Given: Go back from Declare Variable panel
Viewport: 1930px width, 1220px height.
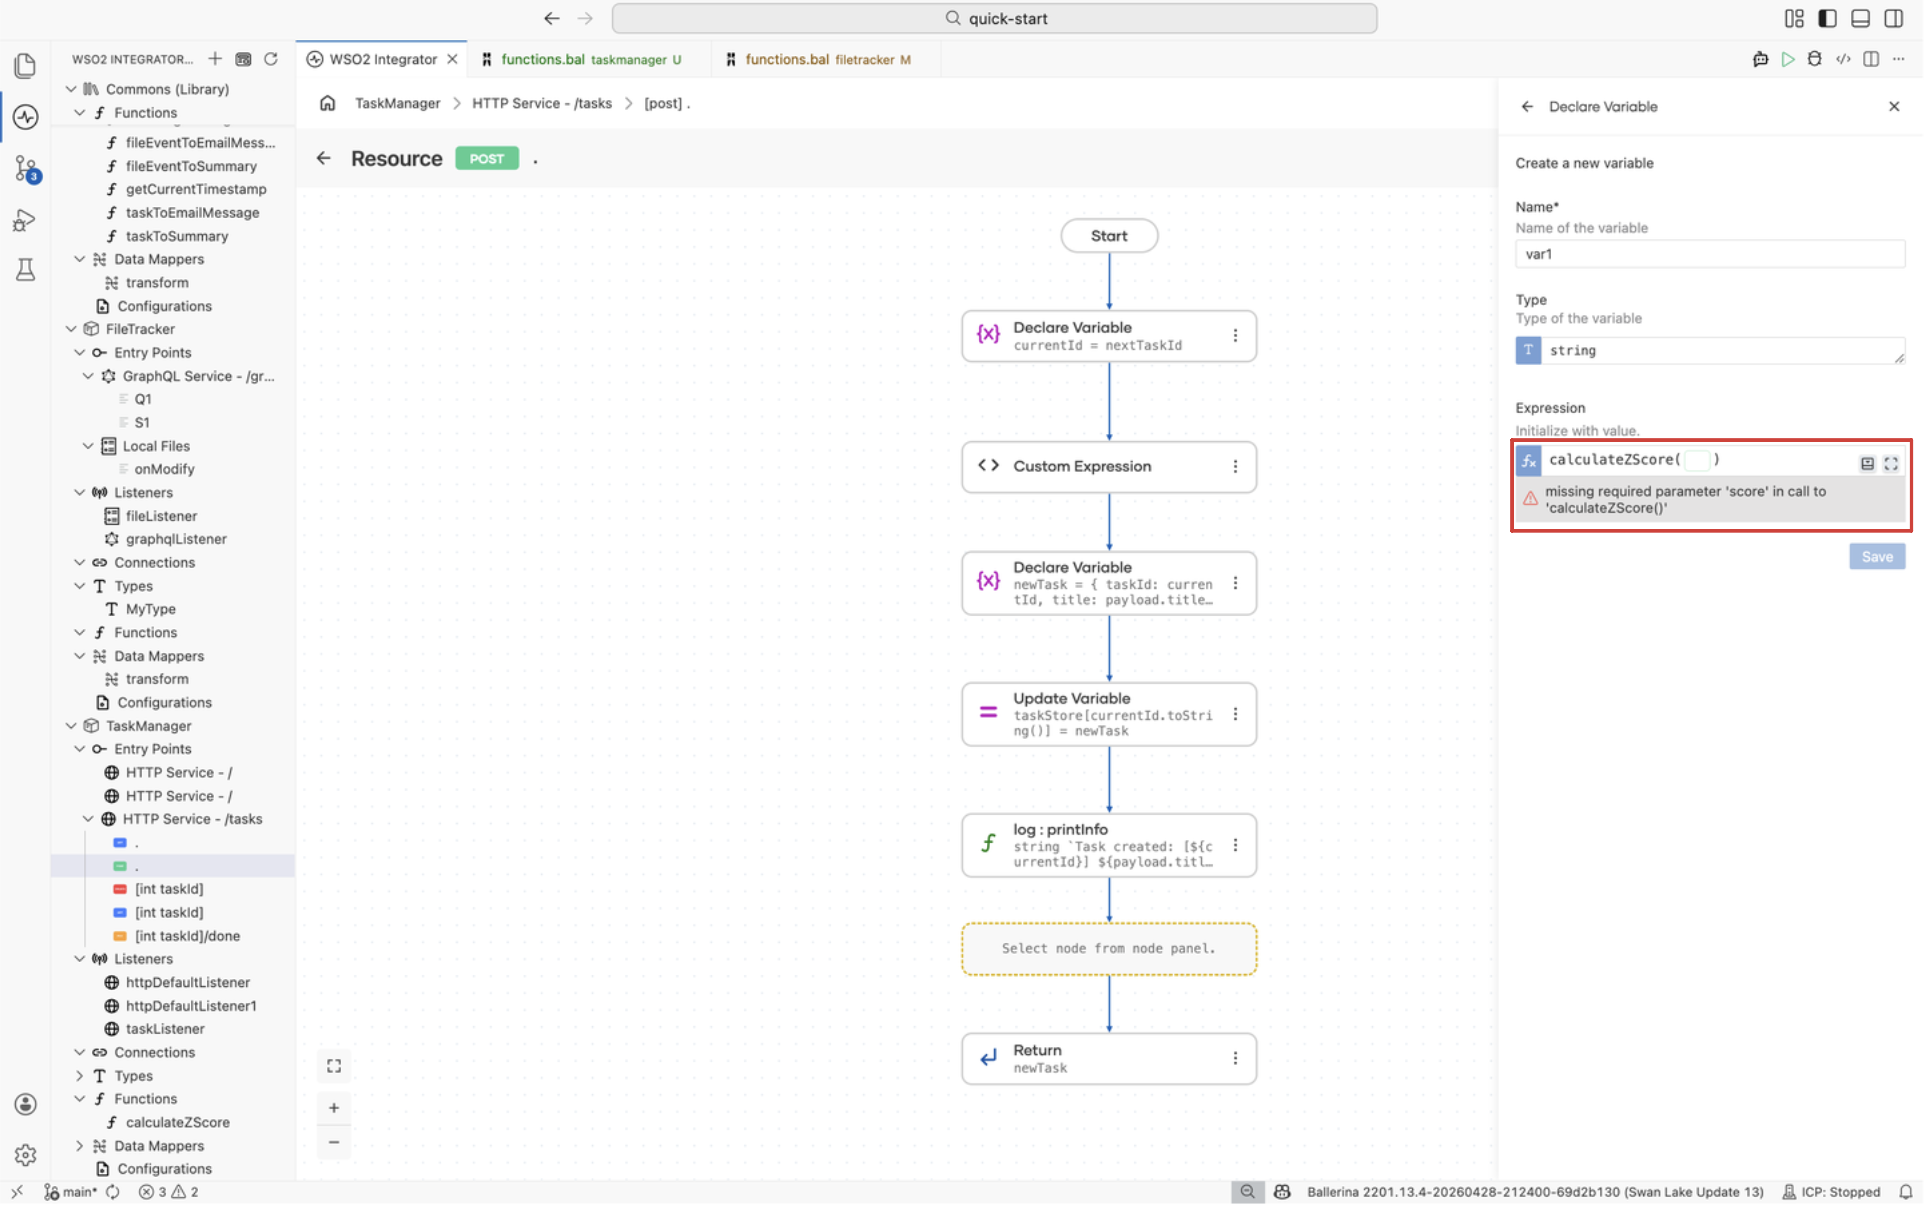Looking at the screenshot, I should click(x=1527, y=106).
